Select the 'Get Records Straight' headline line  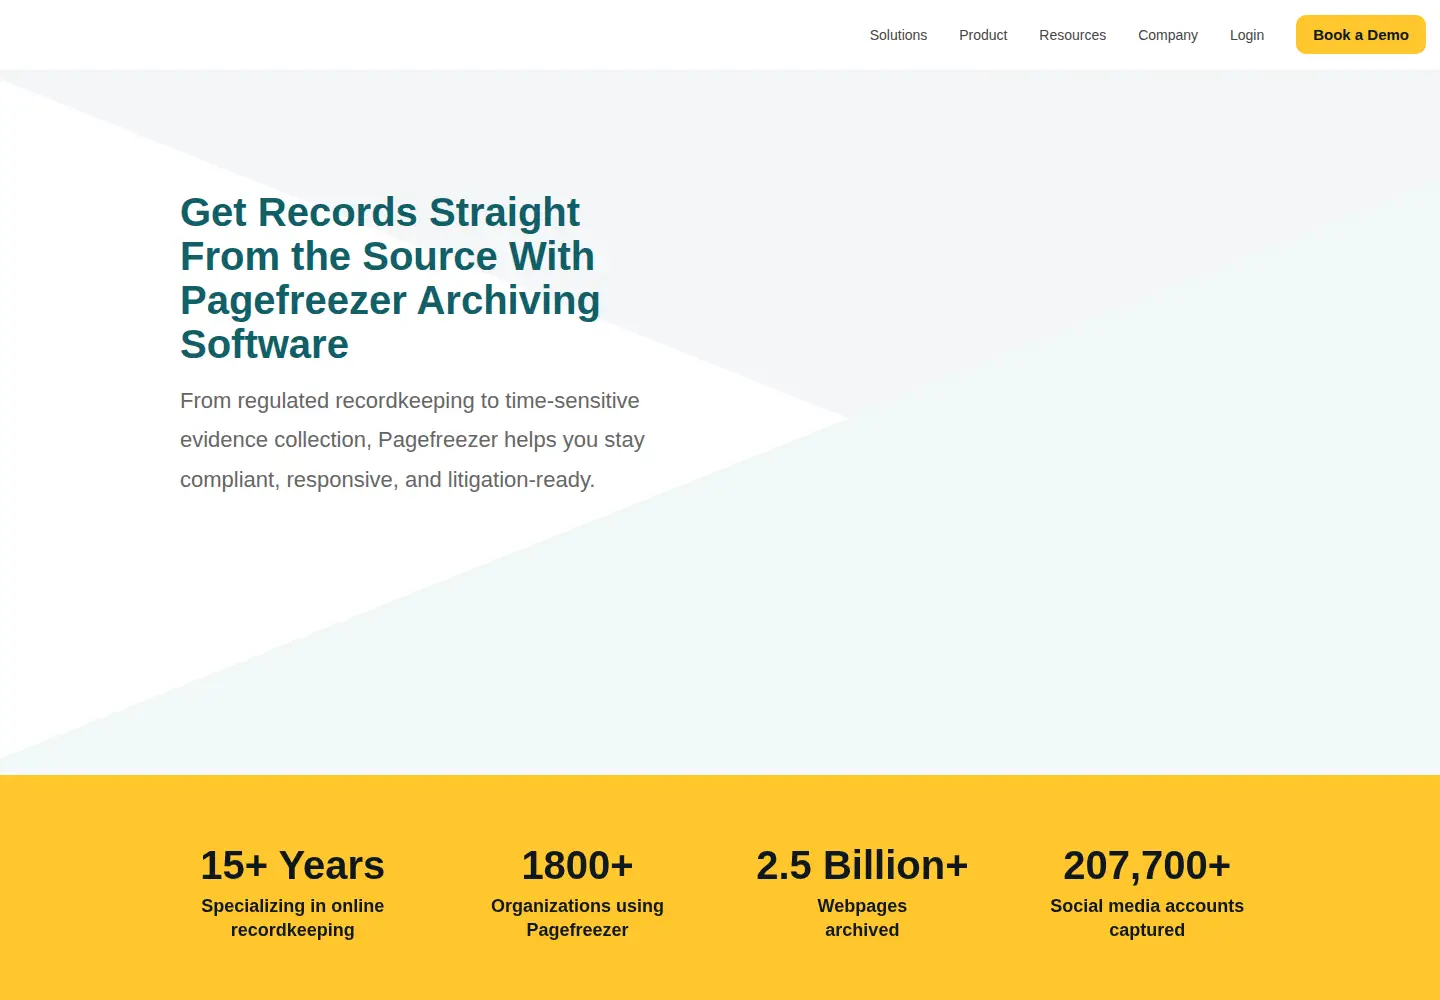(380, 213)
